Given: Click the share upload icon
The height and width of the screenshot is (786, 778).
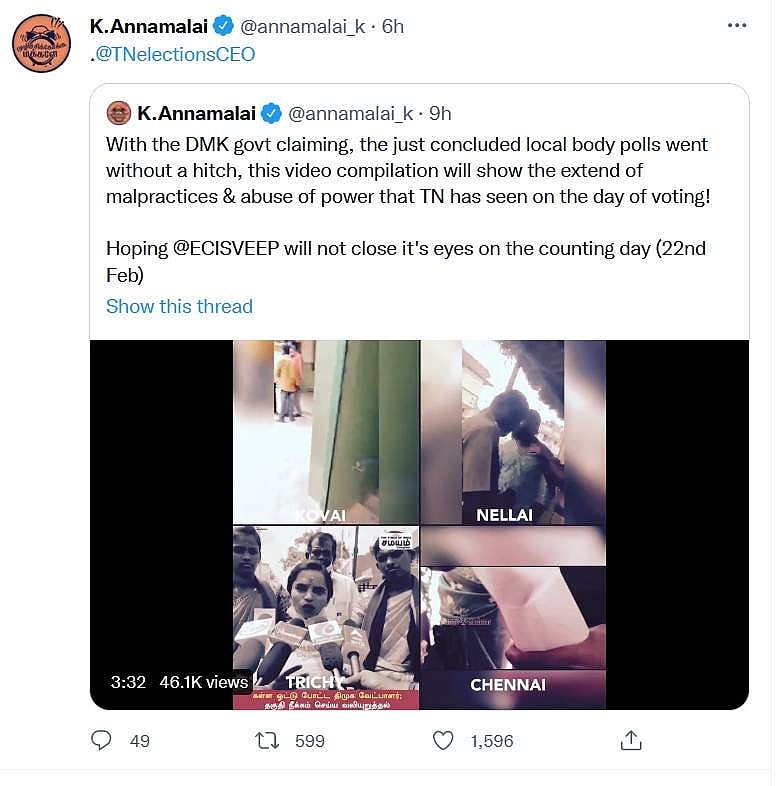Looking at the screenshot, I should coord(631,740).
